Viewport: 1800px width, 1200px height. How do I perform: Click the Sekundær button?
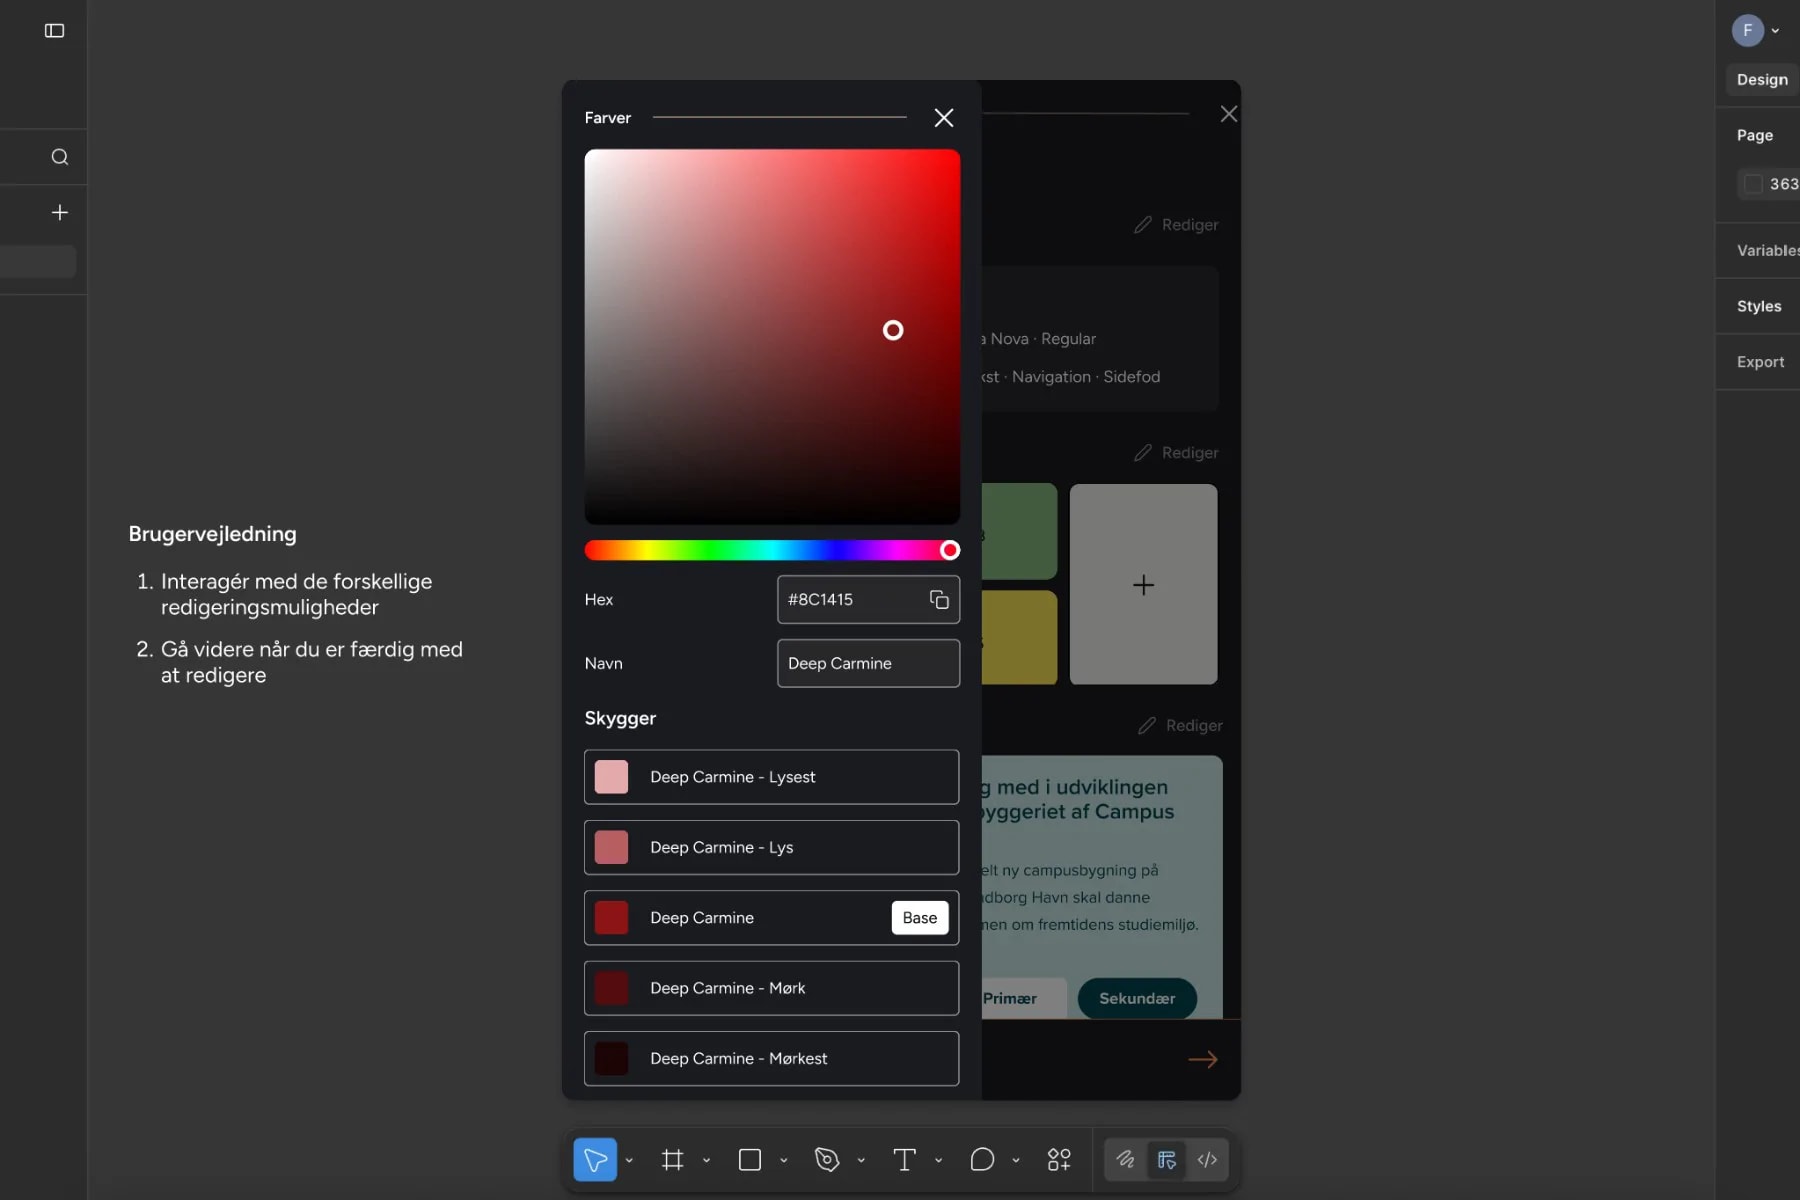[1137, 998]
